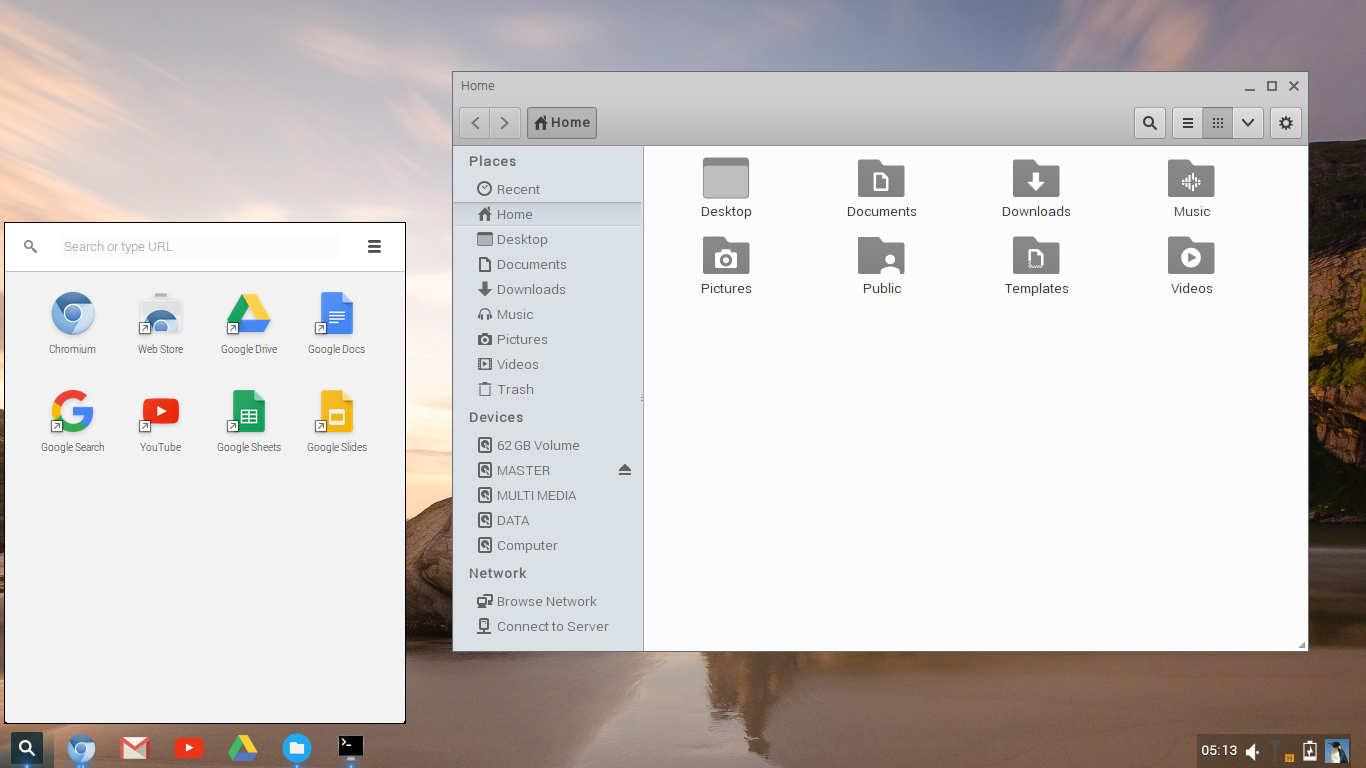The image size is (1366, 768).
Task: Open Google Drive from the shelf
Action: point(243,748)
